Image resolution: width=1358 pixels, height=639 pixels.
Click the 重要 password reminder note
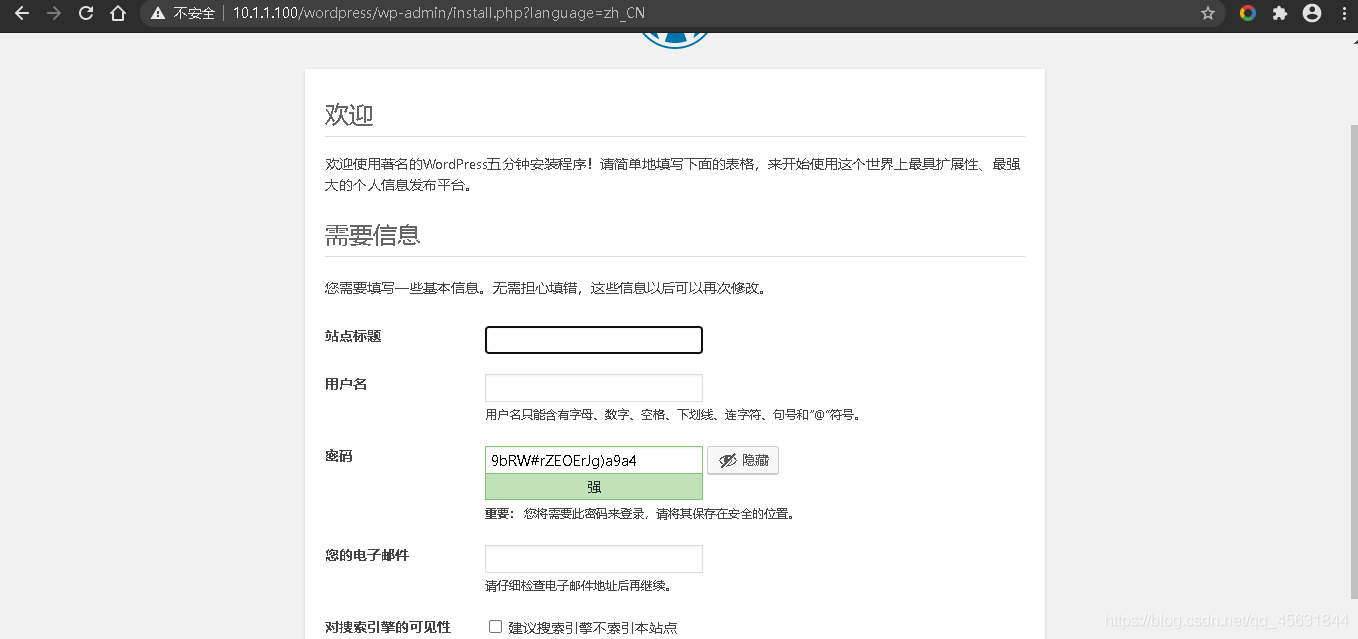[x=640, y=514]
